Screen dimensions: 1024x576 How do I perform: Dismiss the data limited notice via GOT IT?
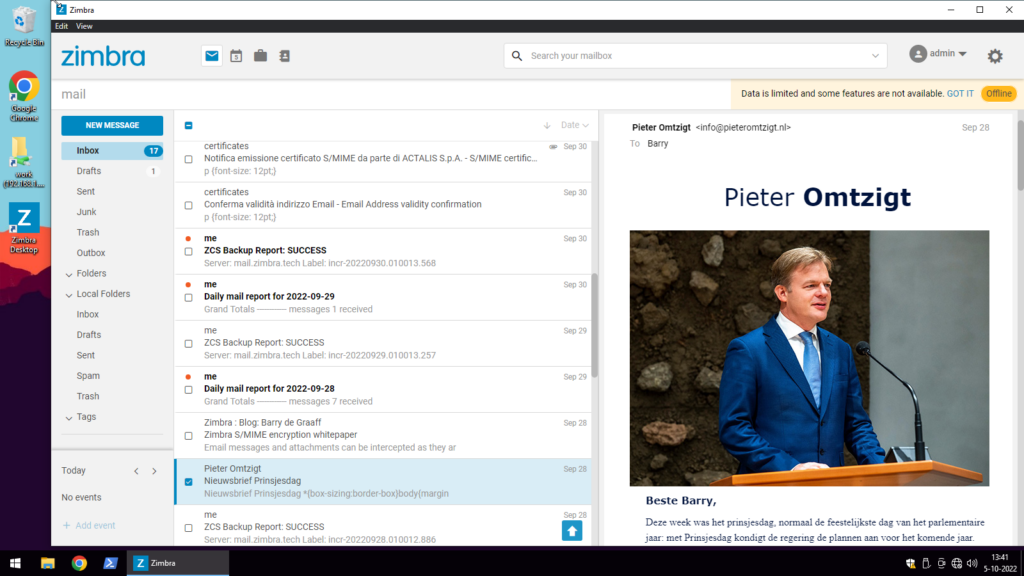coord(959,93)
